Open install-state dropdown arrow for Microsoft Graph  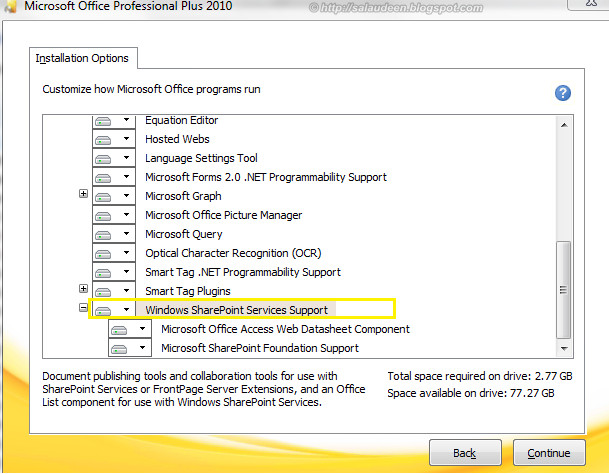(126, 195)
